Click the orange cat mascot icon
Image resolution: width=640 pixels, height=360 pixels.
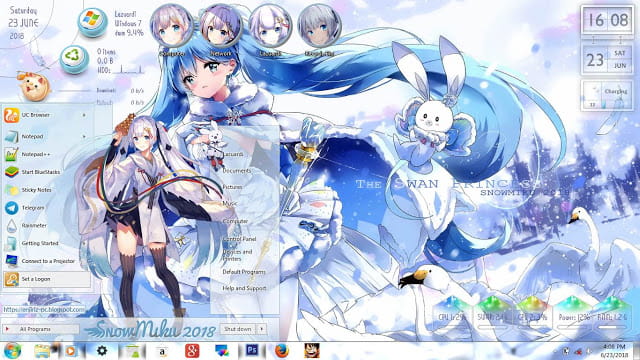pos(34,87)
